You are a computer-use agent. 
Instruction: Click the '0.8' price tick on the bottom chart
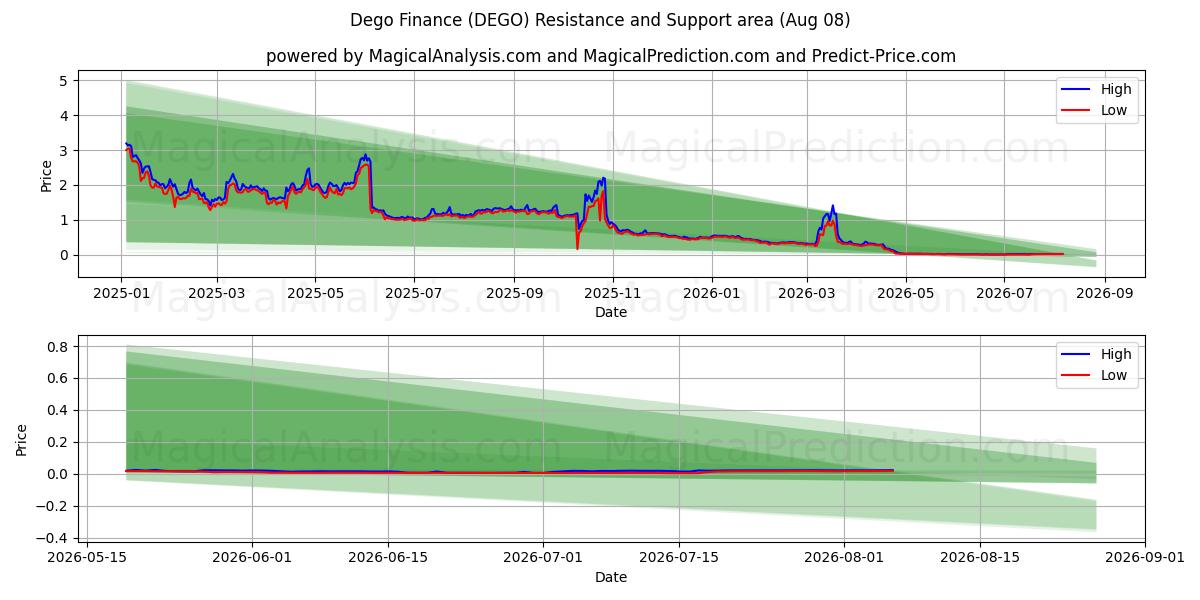(58, 346)
